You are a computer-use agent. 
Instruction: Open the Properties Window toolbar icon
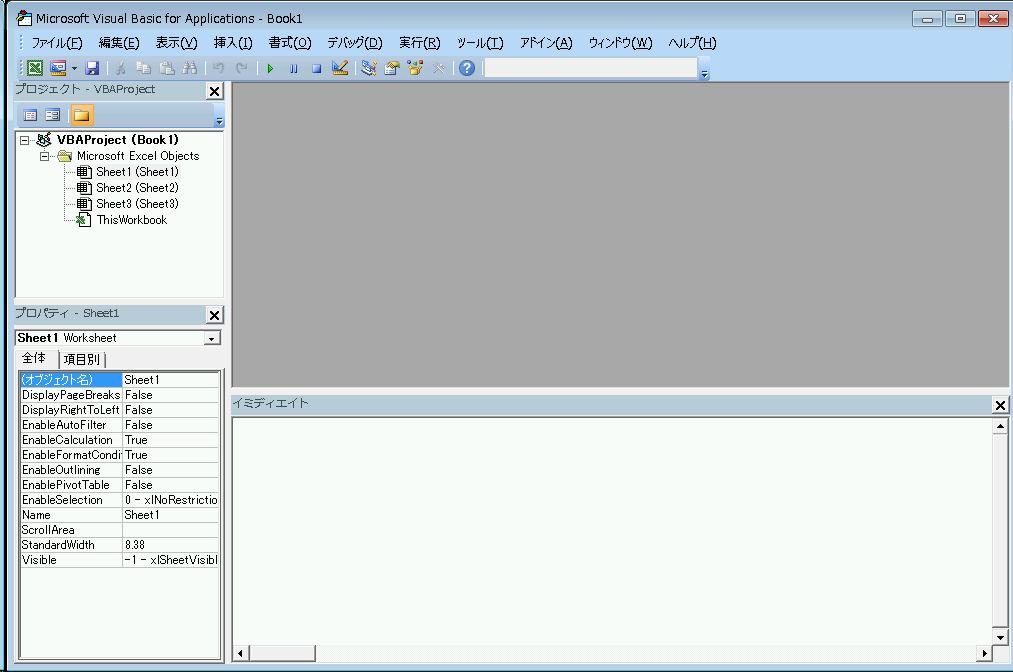click(x=392, y=69)
